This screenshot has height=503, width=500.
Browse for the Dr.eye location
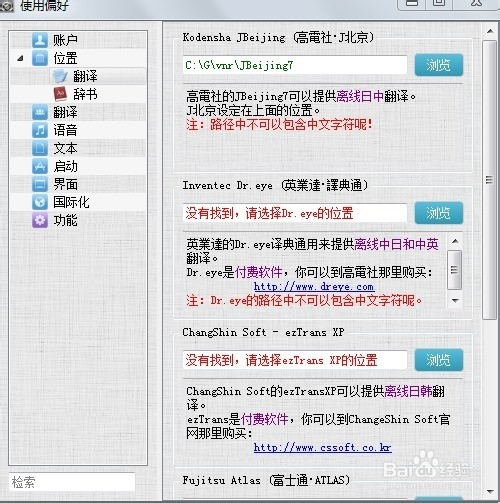click(x=439, y=213)
